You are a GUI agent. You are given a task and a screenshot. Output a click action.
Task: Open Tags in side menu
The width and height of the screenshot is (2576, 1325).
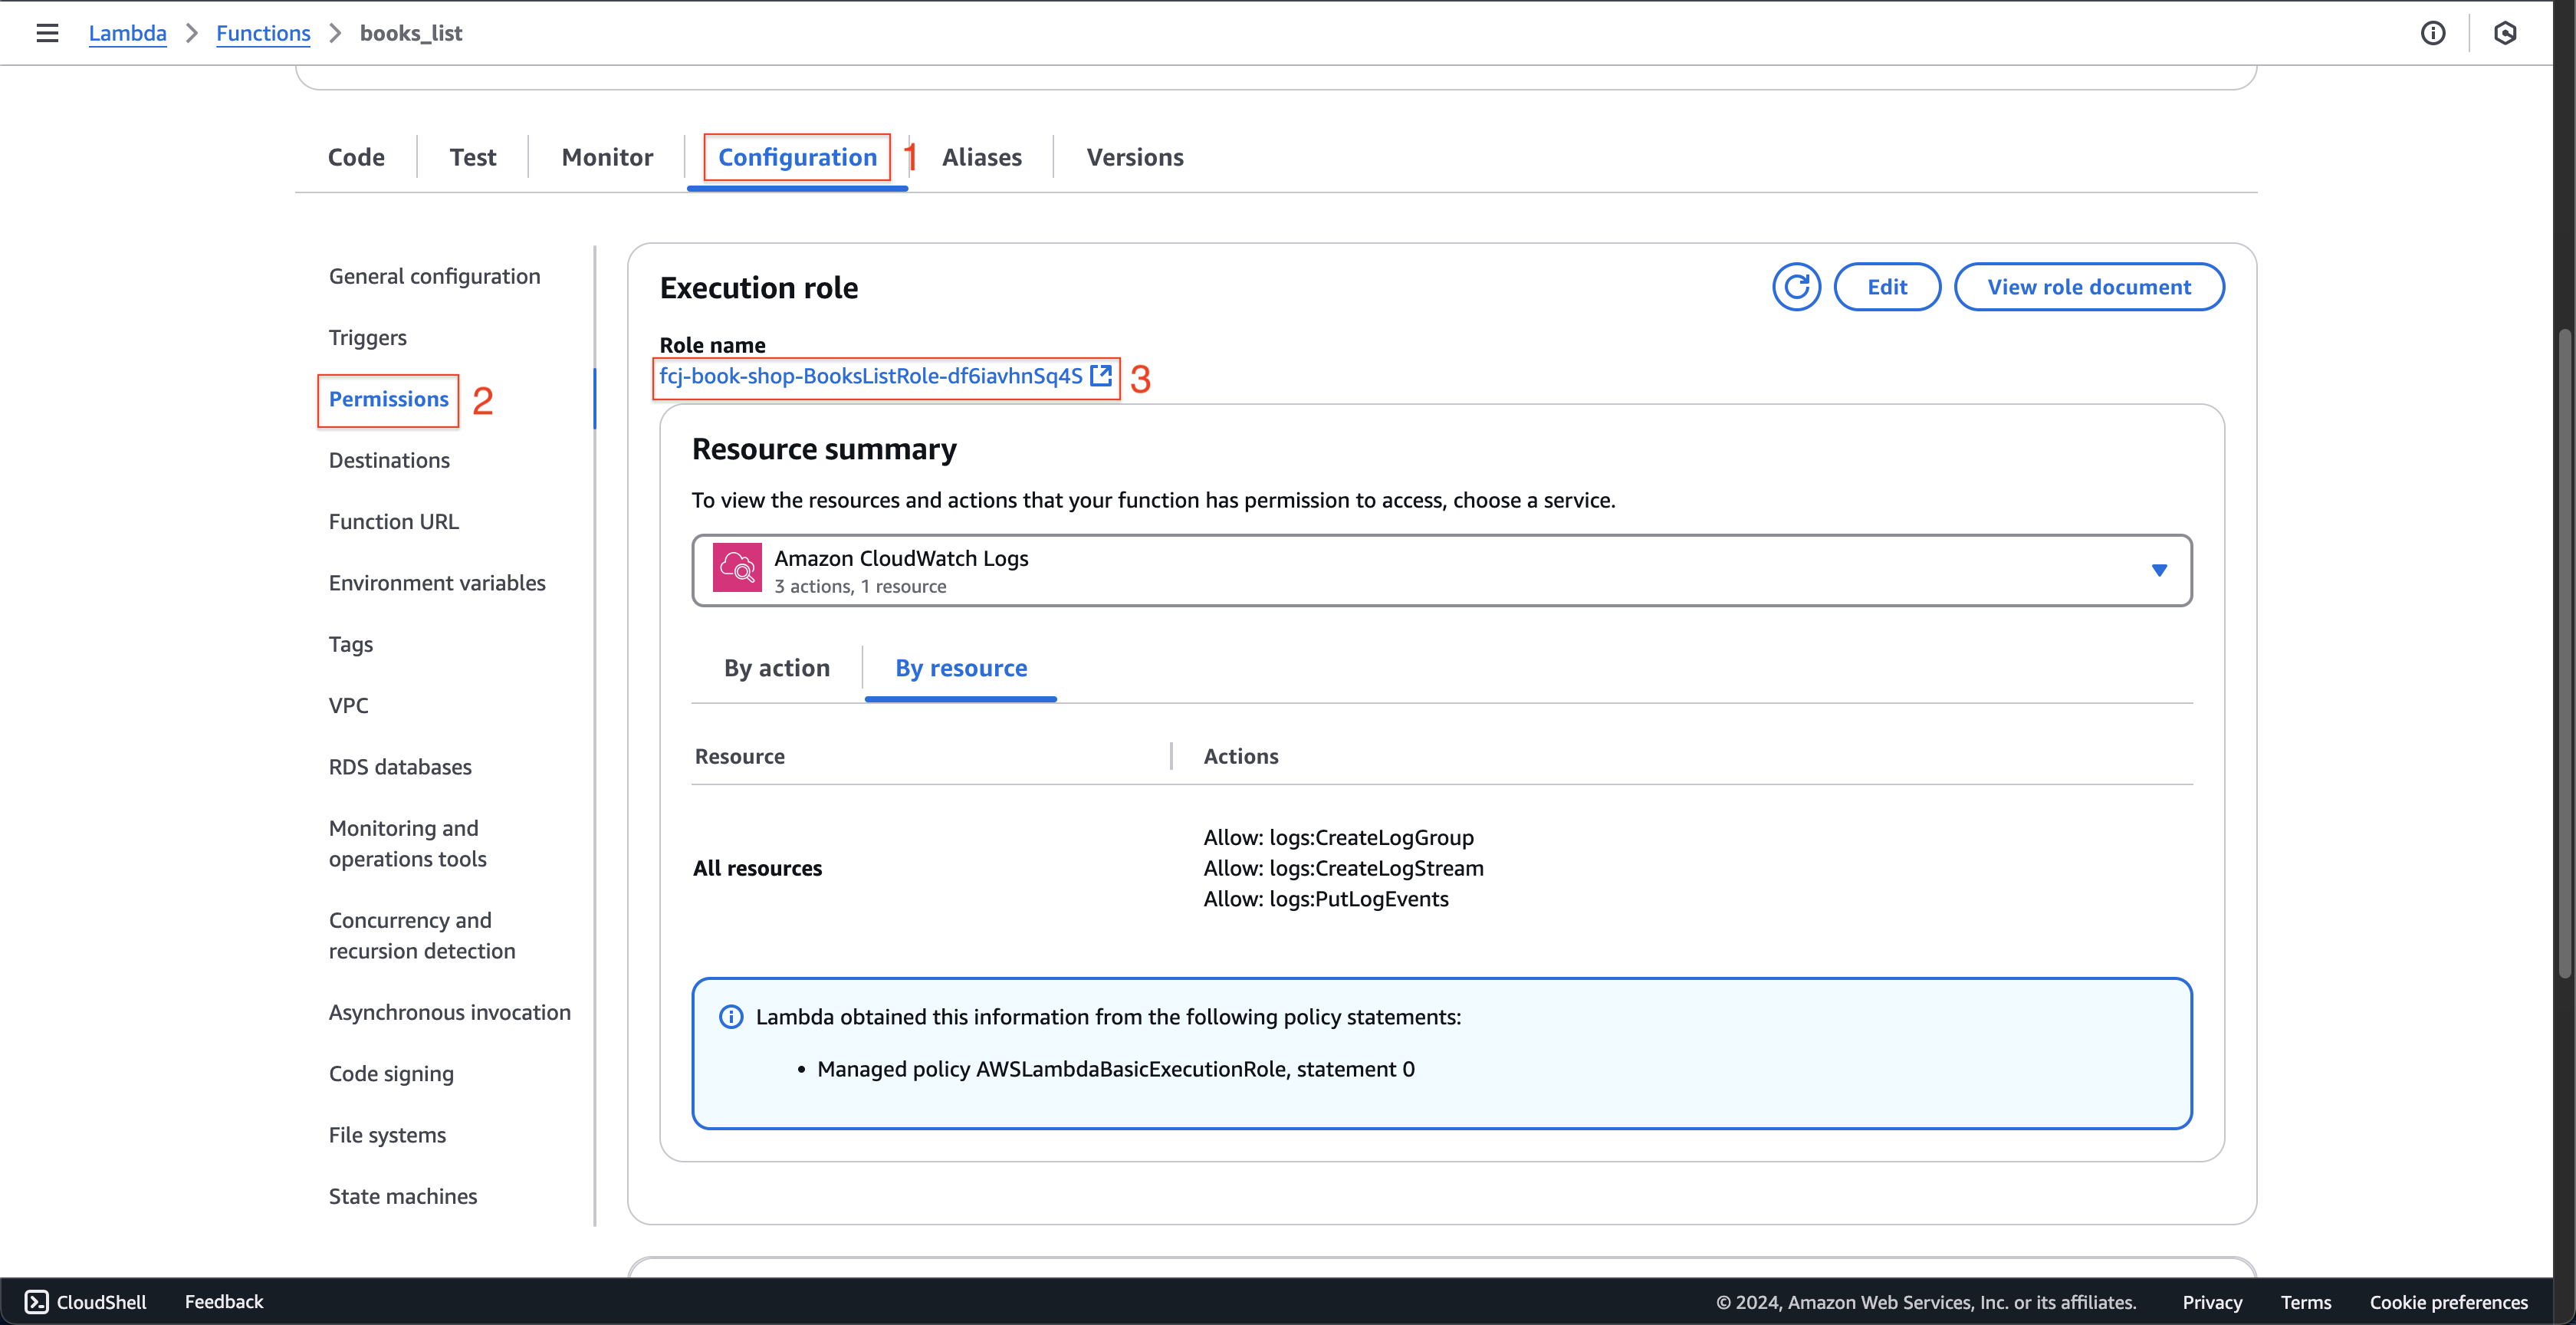351,644
